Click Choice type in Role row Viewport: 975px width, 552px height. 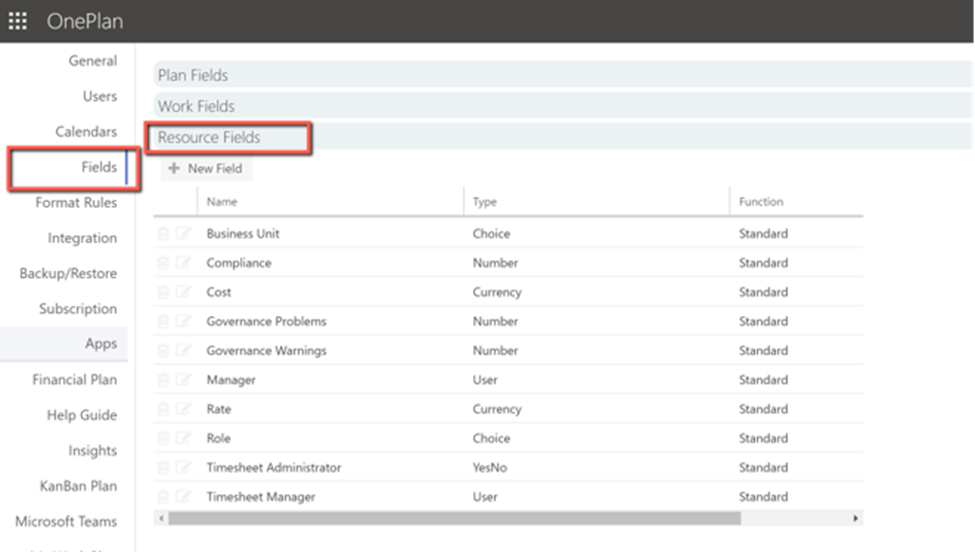click(x=491, y=438)
